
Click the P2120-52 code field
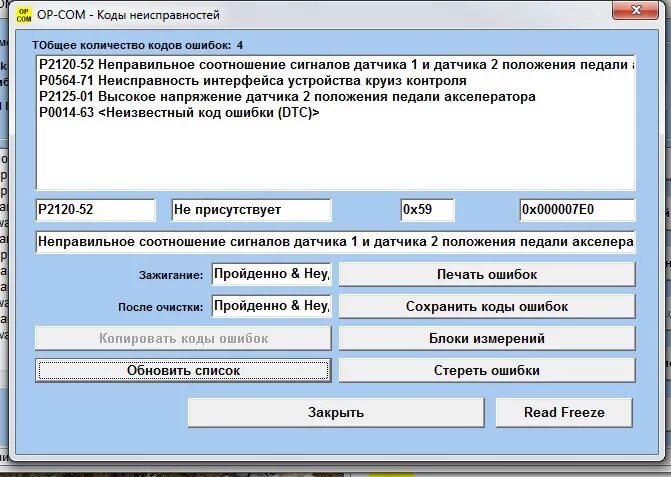(95, 210)
